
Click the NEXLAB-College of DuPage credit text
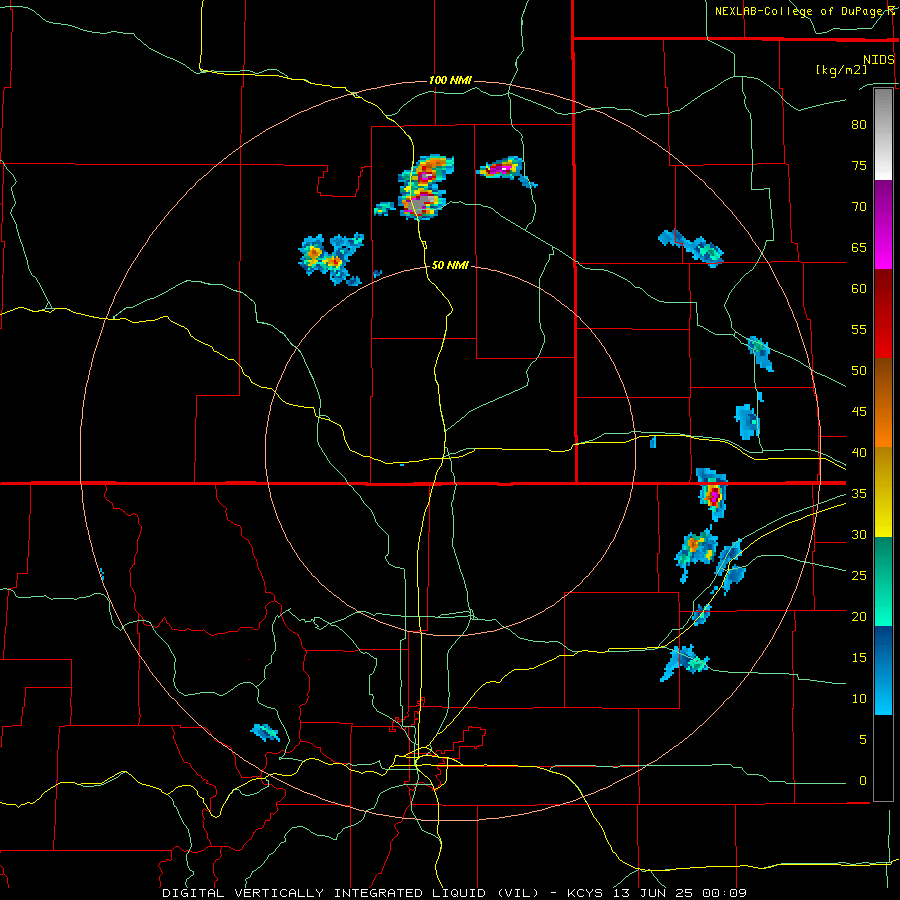804,11
